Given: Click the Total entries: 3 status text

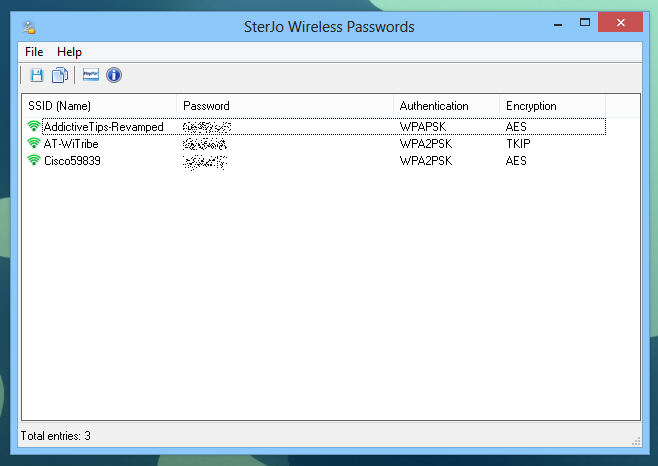Looking at the screenshot, I should pyautogui.click(x=55, y=436).
